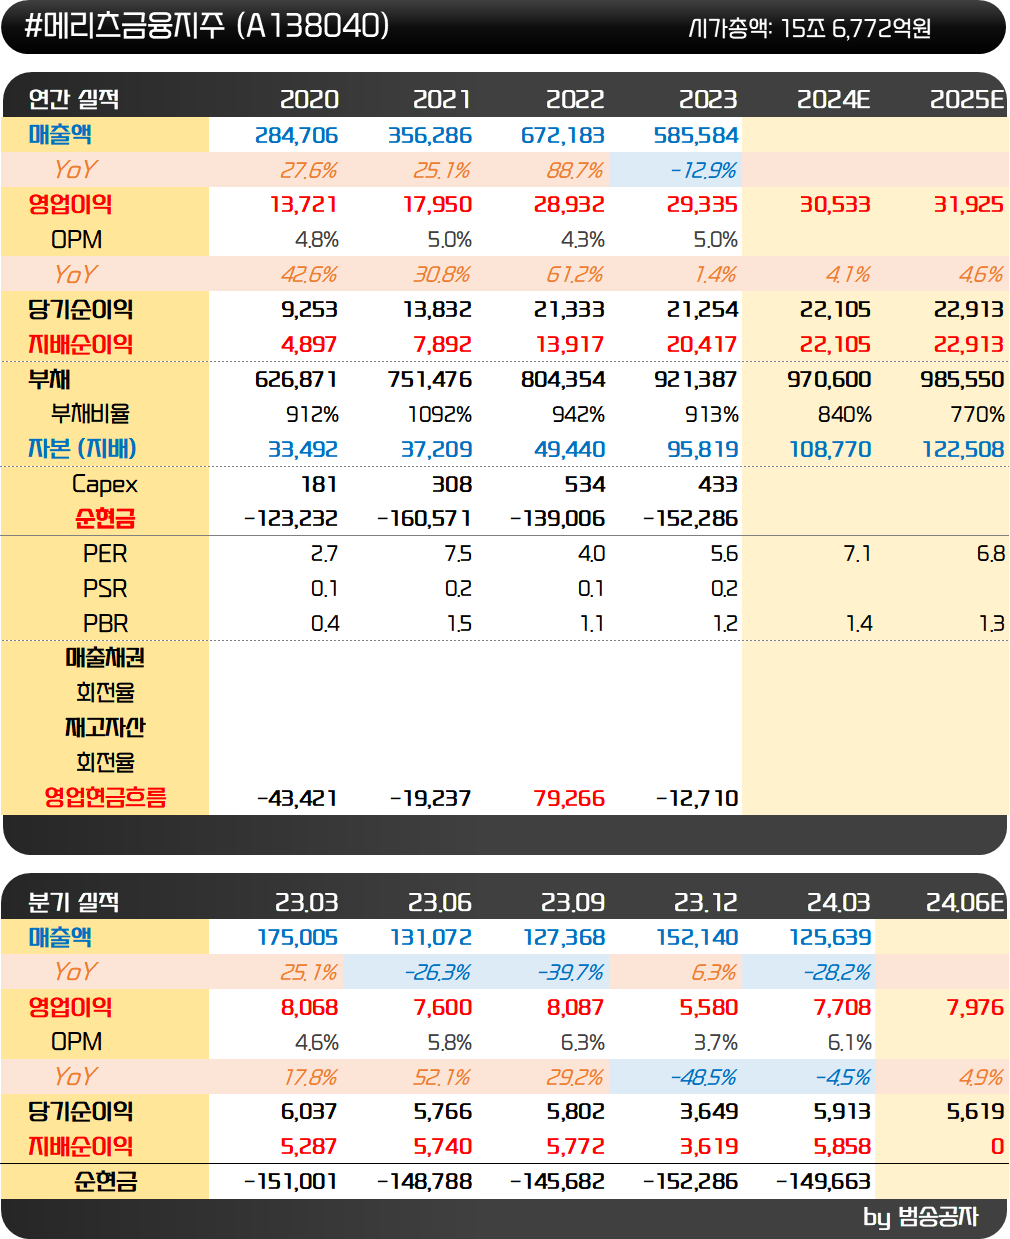This screenshot has height=1239, width=1010.
Task: Click the 2020 column header
Action: (309, 99)
